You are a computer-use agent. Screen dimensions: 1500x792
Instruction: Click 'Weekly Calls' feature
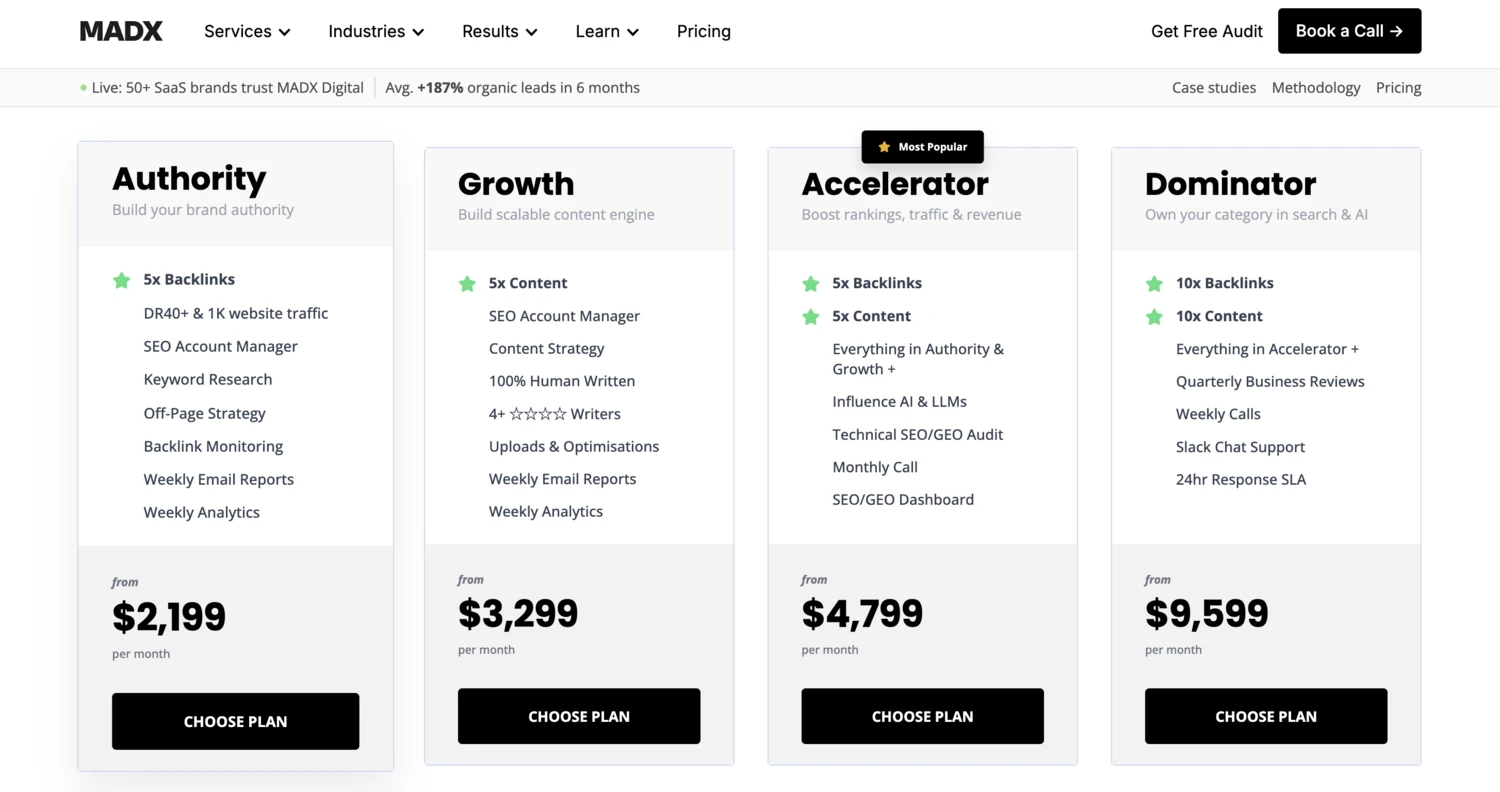1218,414
